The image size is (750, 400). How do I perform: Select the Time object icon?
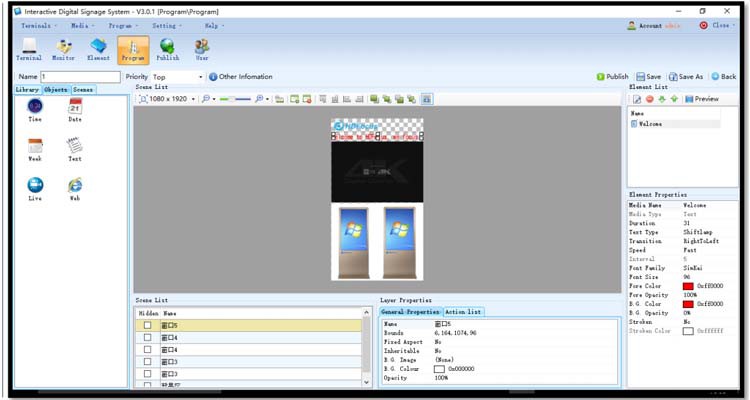point(35,108)
